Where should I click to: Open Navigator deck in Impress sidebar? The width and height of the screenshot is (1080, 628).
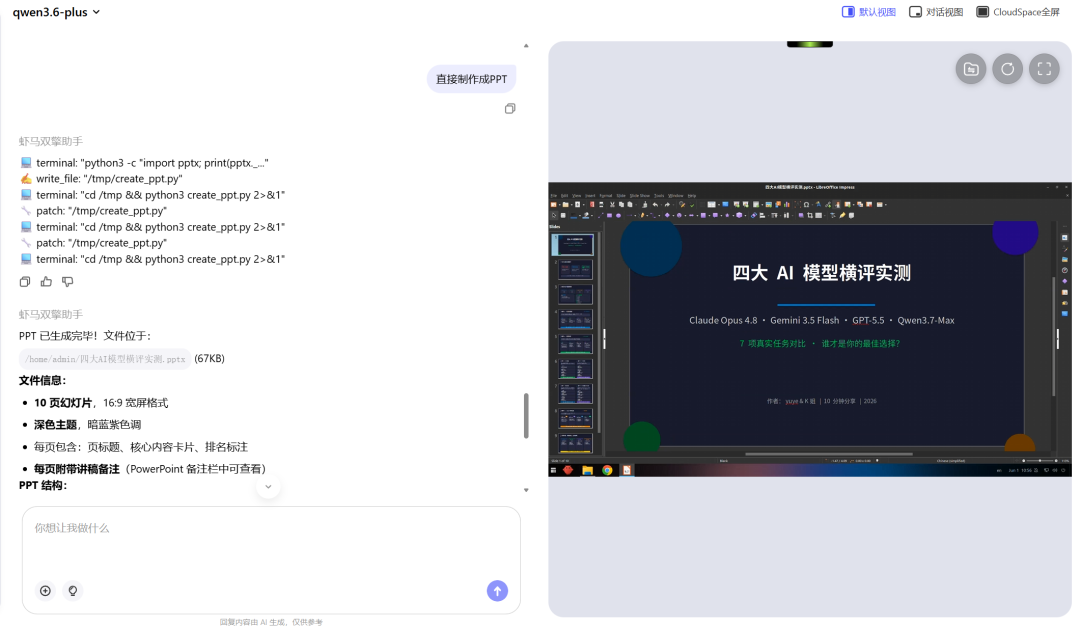pyautogui.click(x=1065, y=270)
